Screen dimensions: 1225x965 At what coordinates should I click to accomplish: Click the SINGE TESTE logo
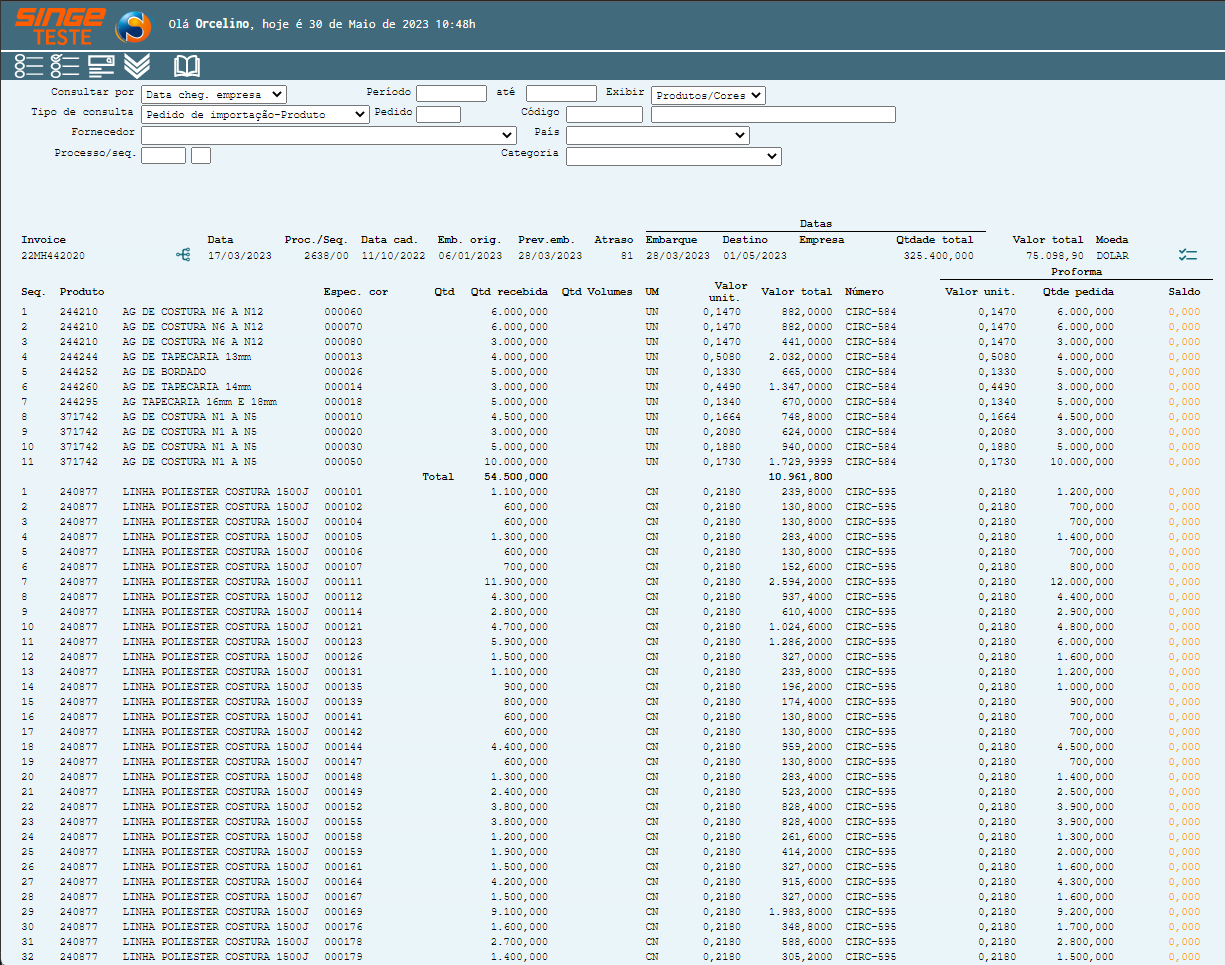click(x=60, y=25)
